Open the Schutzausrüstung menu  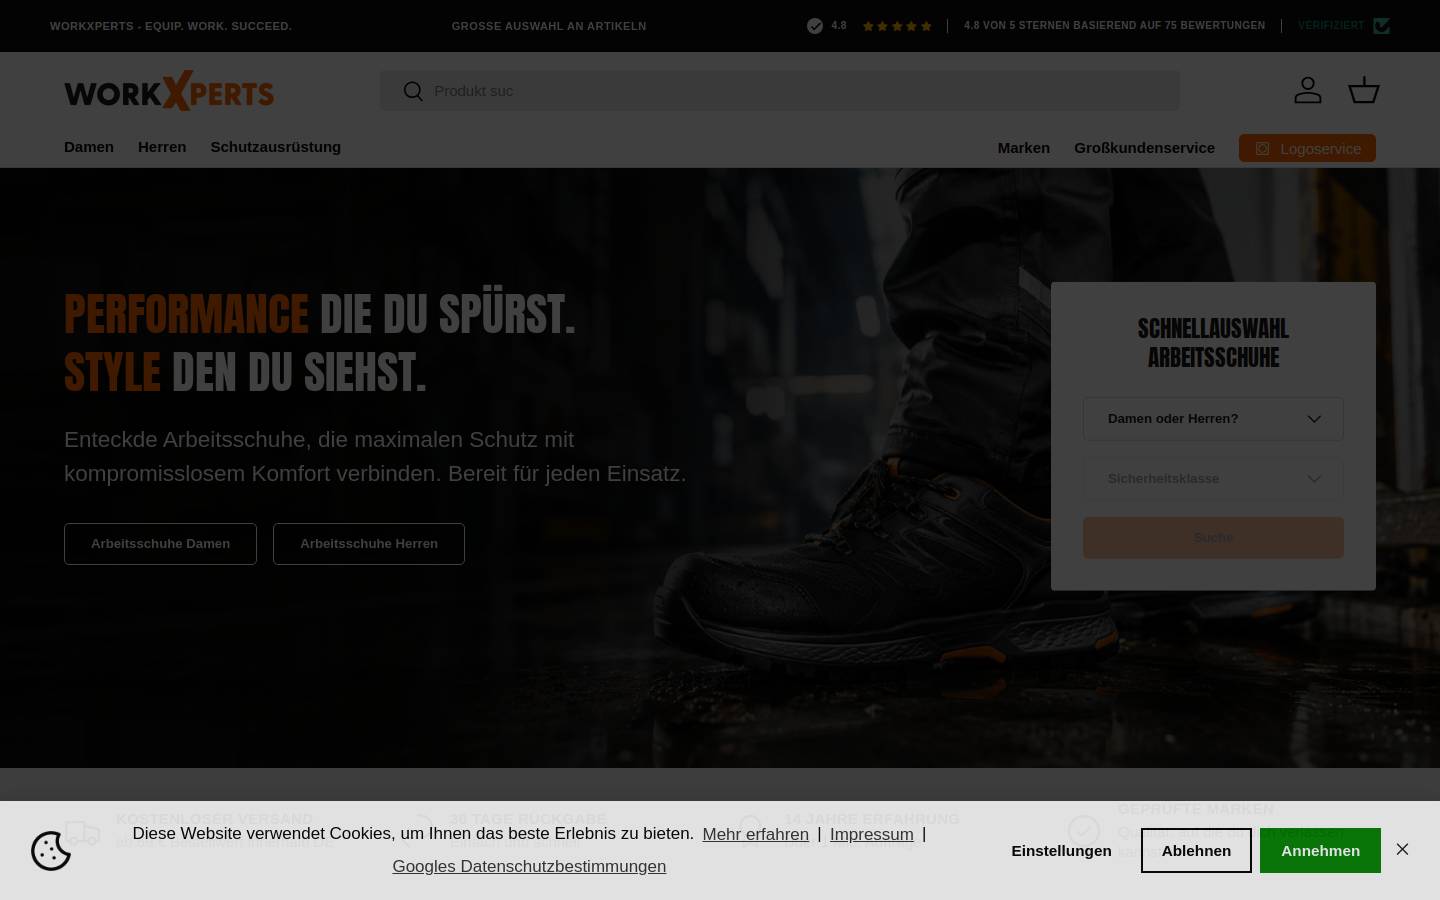(275, 147)
